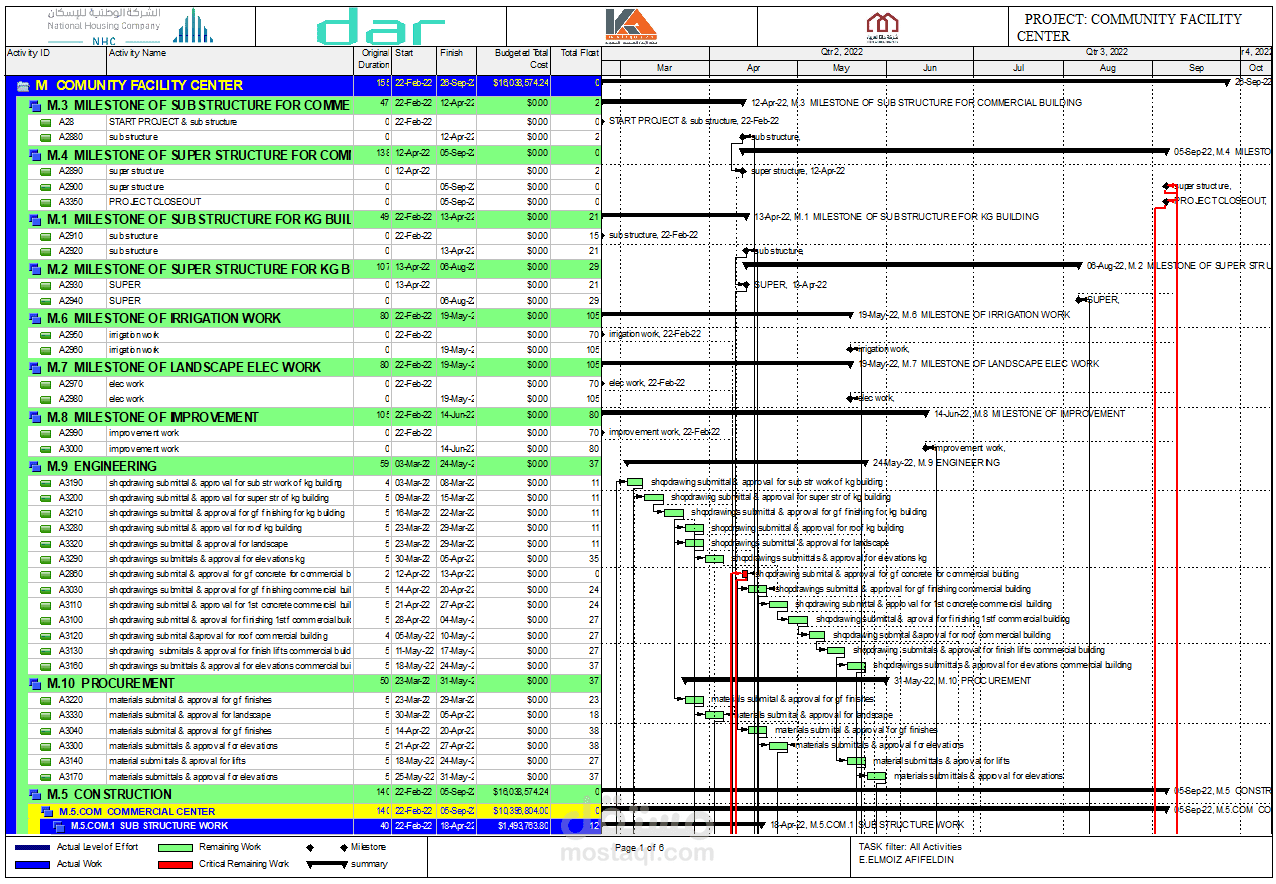Collapse the M.5.COM.1 SUB STRUCTURE WORK band
Screen dimensions: 1276x884
pos(58,827)
